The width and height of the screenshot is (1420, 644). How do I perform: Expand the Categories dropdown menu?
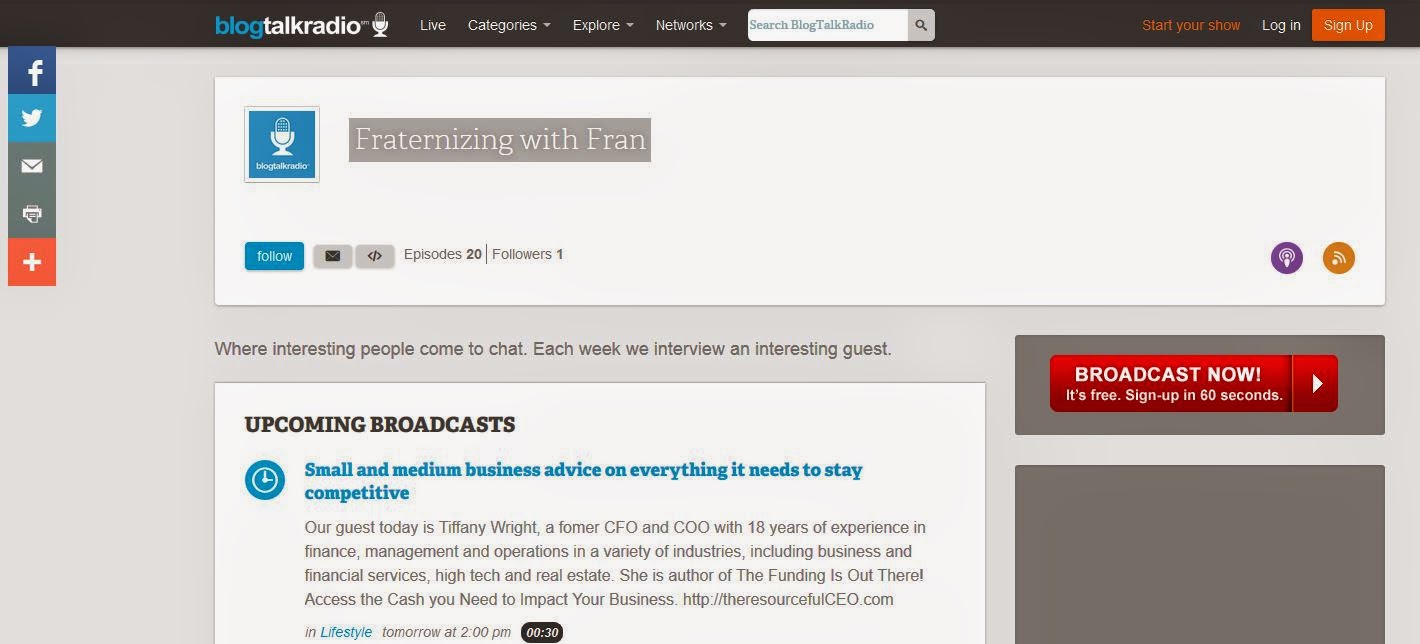509,25
